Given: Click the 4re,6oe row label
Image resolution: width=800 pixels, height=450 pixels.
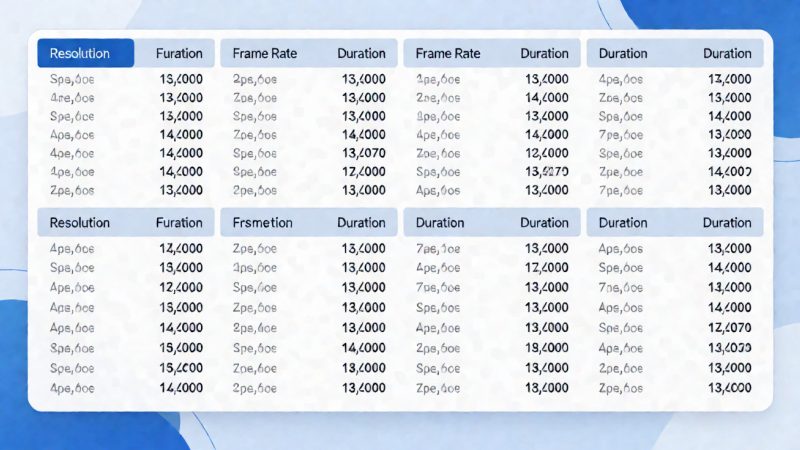Looking at the screenshot, I should (72, 97).
